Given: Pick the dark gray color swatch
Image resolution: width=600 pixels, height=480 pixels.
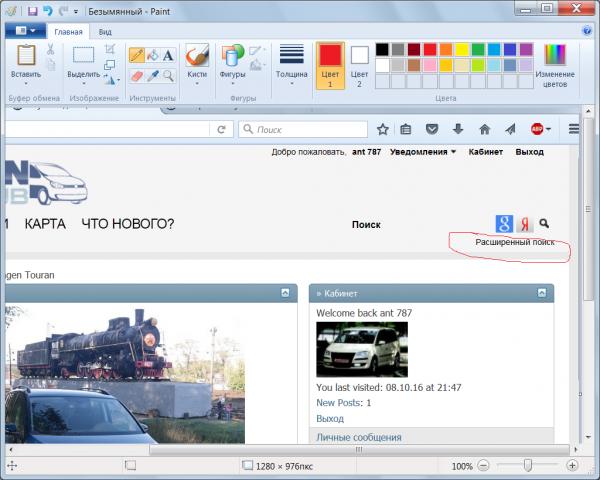Looking at the screenshot, I should point(398,49).
